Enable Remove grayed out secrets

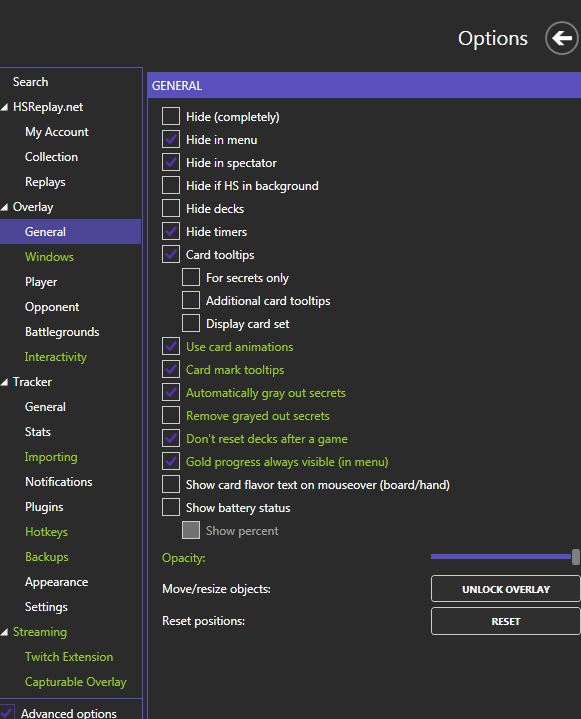click(171, 415)
